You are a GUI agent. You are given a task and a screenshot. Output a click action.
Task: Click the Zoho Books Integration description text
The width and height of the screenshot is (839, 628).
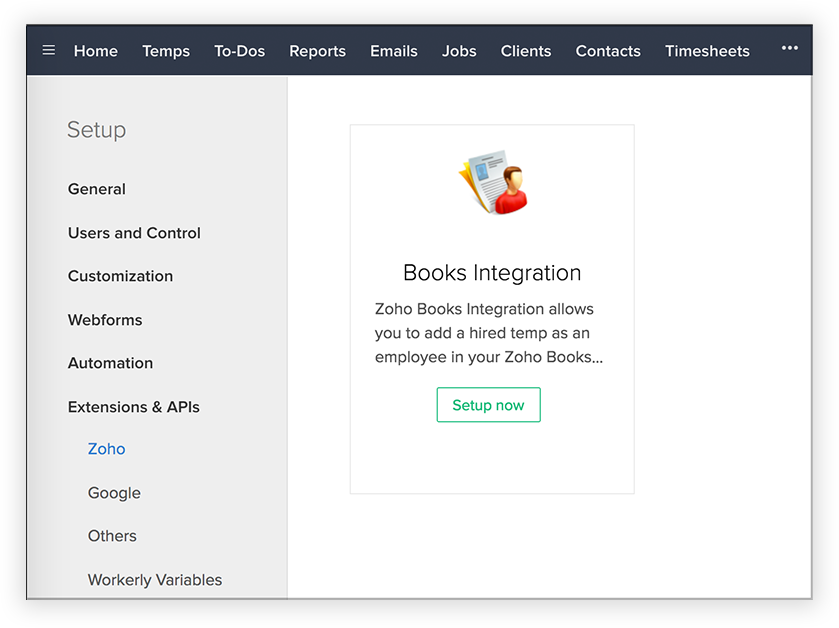point(489,333)
